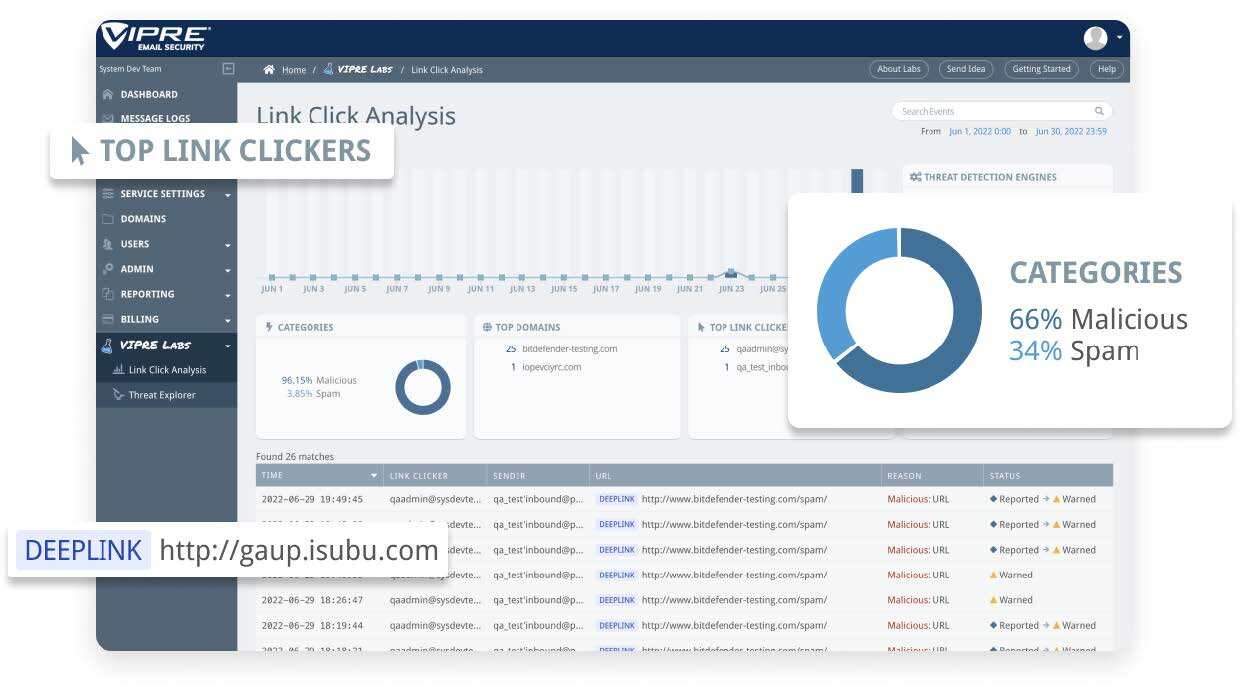
Task: Click the Dashboard house icon
Action: [x=108, y=95]
